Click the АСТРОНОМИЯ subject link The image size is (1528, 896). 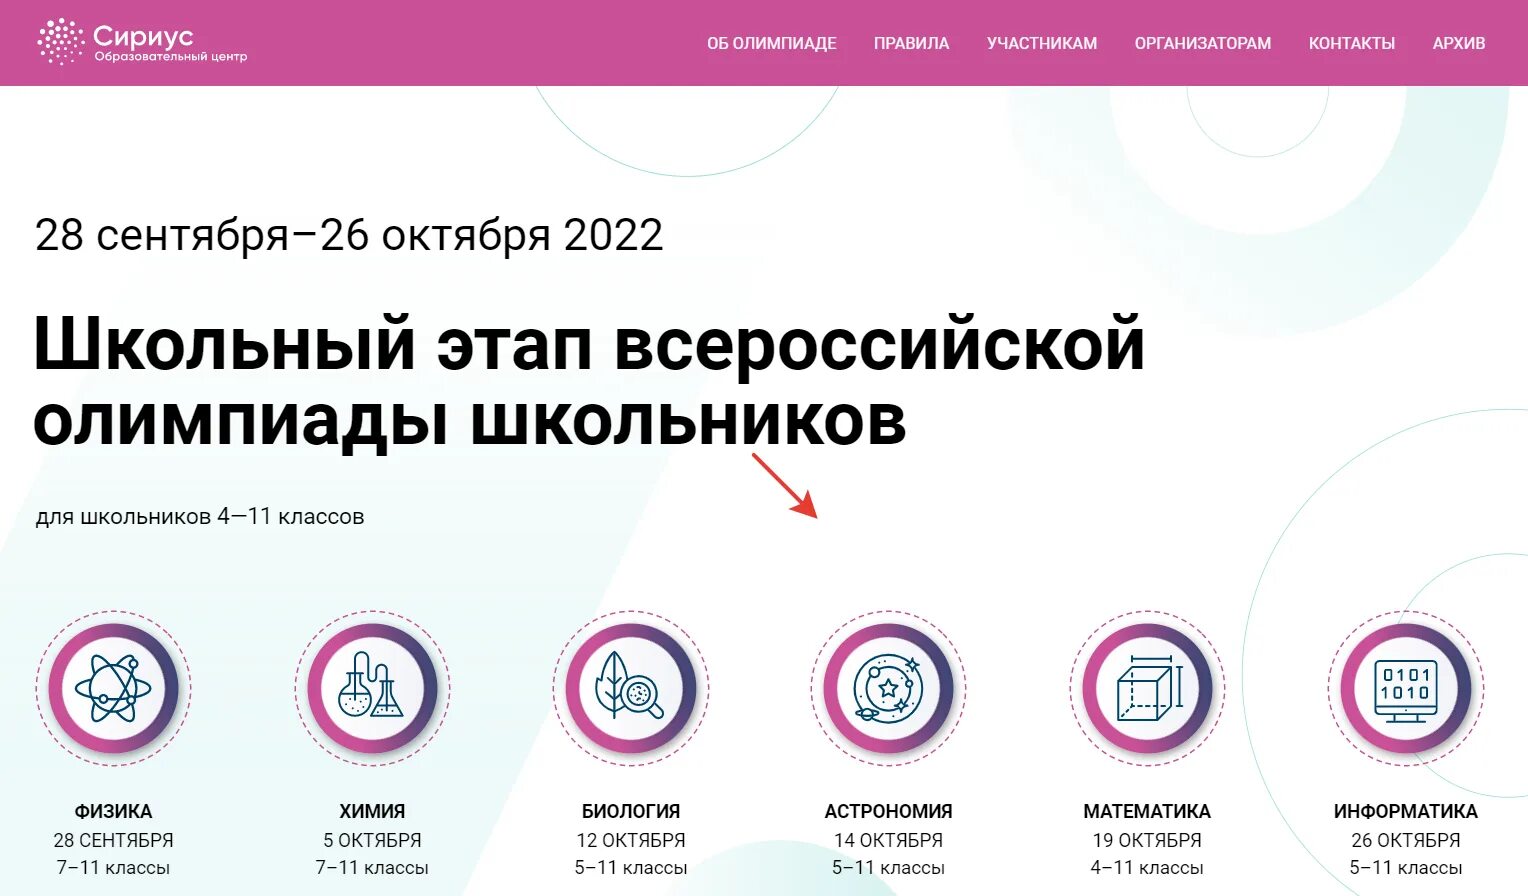coord(888,811)
